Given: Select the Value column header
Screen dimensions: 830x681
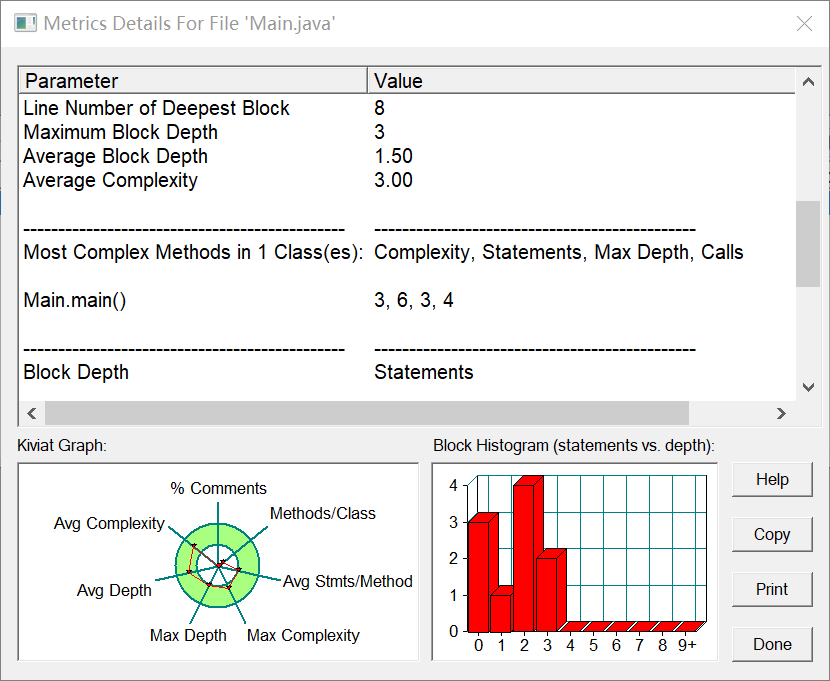Looking at the screenshot, I should (581, 81).
